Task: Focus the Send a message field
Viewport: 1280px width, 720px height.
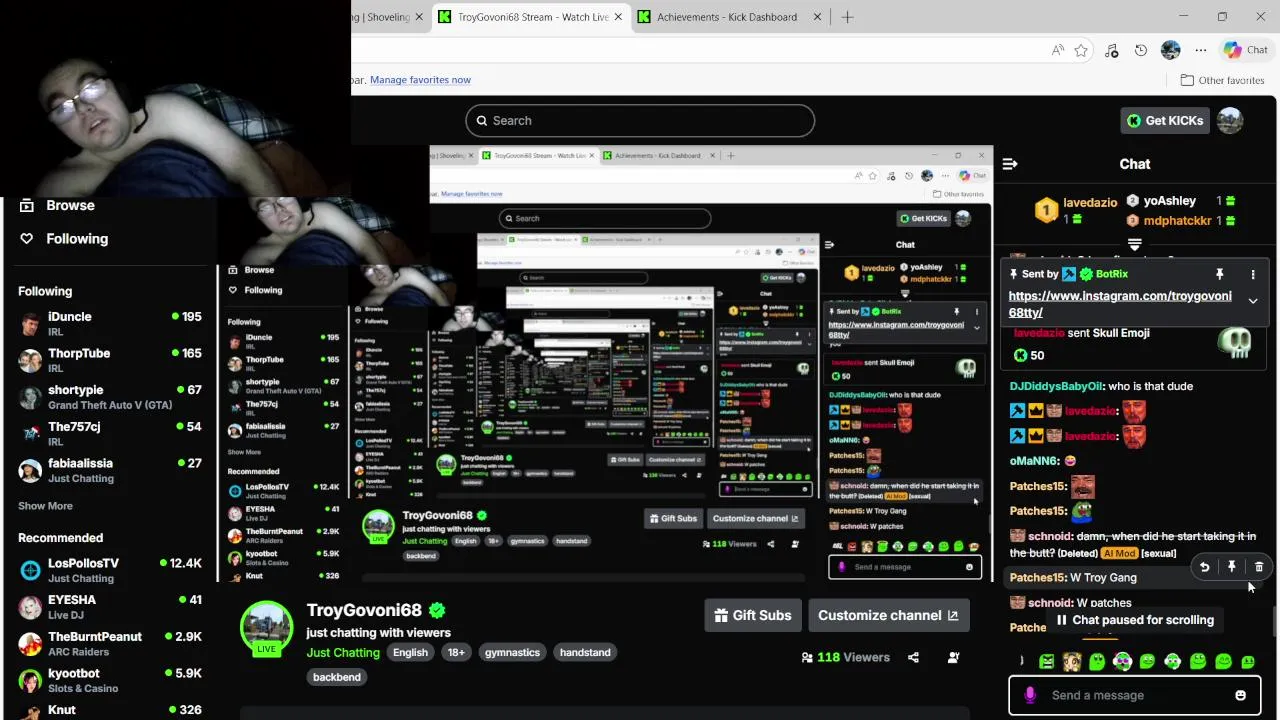Action: tap(1134, 695)
